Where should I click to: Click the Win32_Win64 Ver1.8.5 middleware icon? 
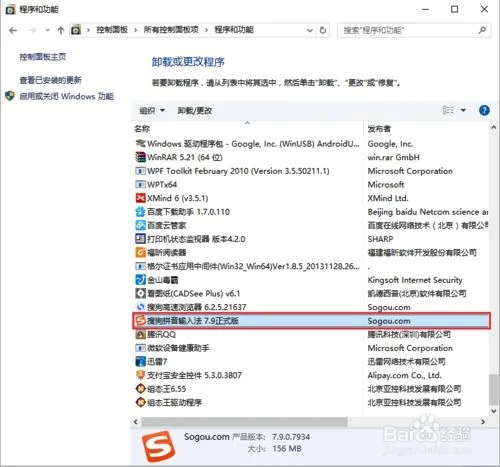(x=140, y=266)
